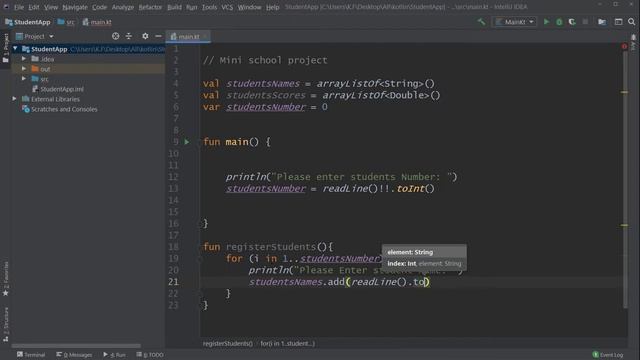Viewport: 640px width, 360px height.
Task: Open the Messages tool window
Action: pos(74,355)
